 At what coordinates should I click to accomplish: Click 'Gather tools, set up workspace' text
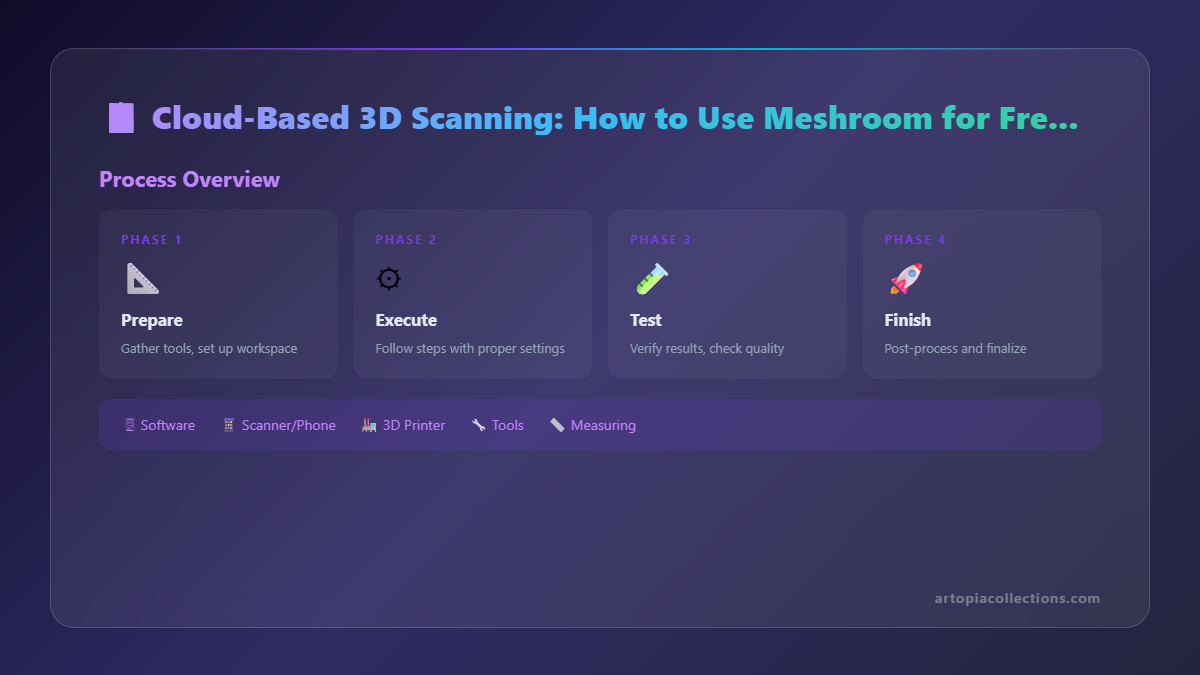(x=209, y=349)
